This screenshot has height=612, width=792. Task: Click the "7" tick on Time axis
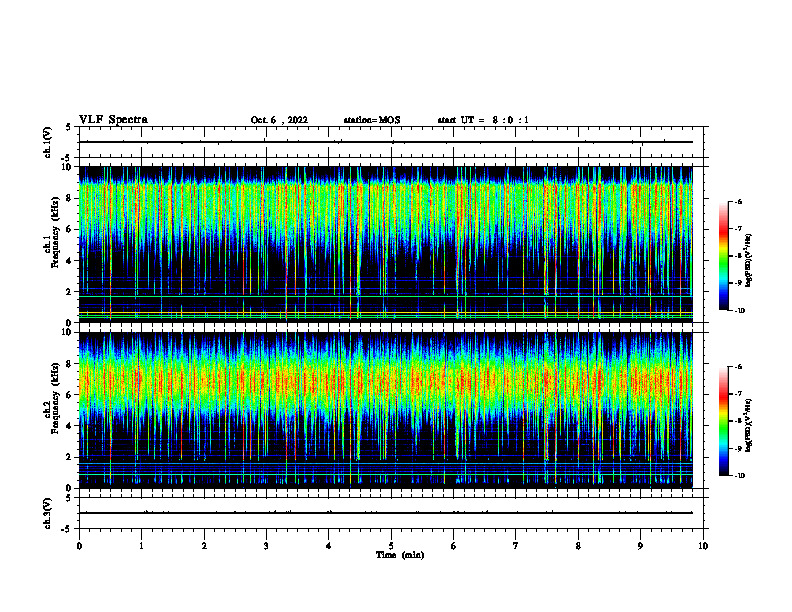pyautogui.click(x=516, y=546)
